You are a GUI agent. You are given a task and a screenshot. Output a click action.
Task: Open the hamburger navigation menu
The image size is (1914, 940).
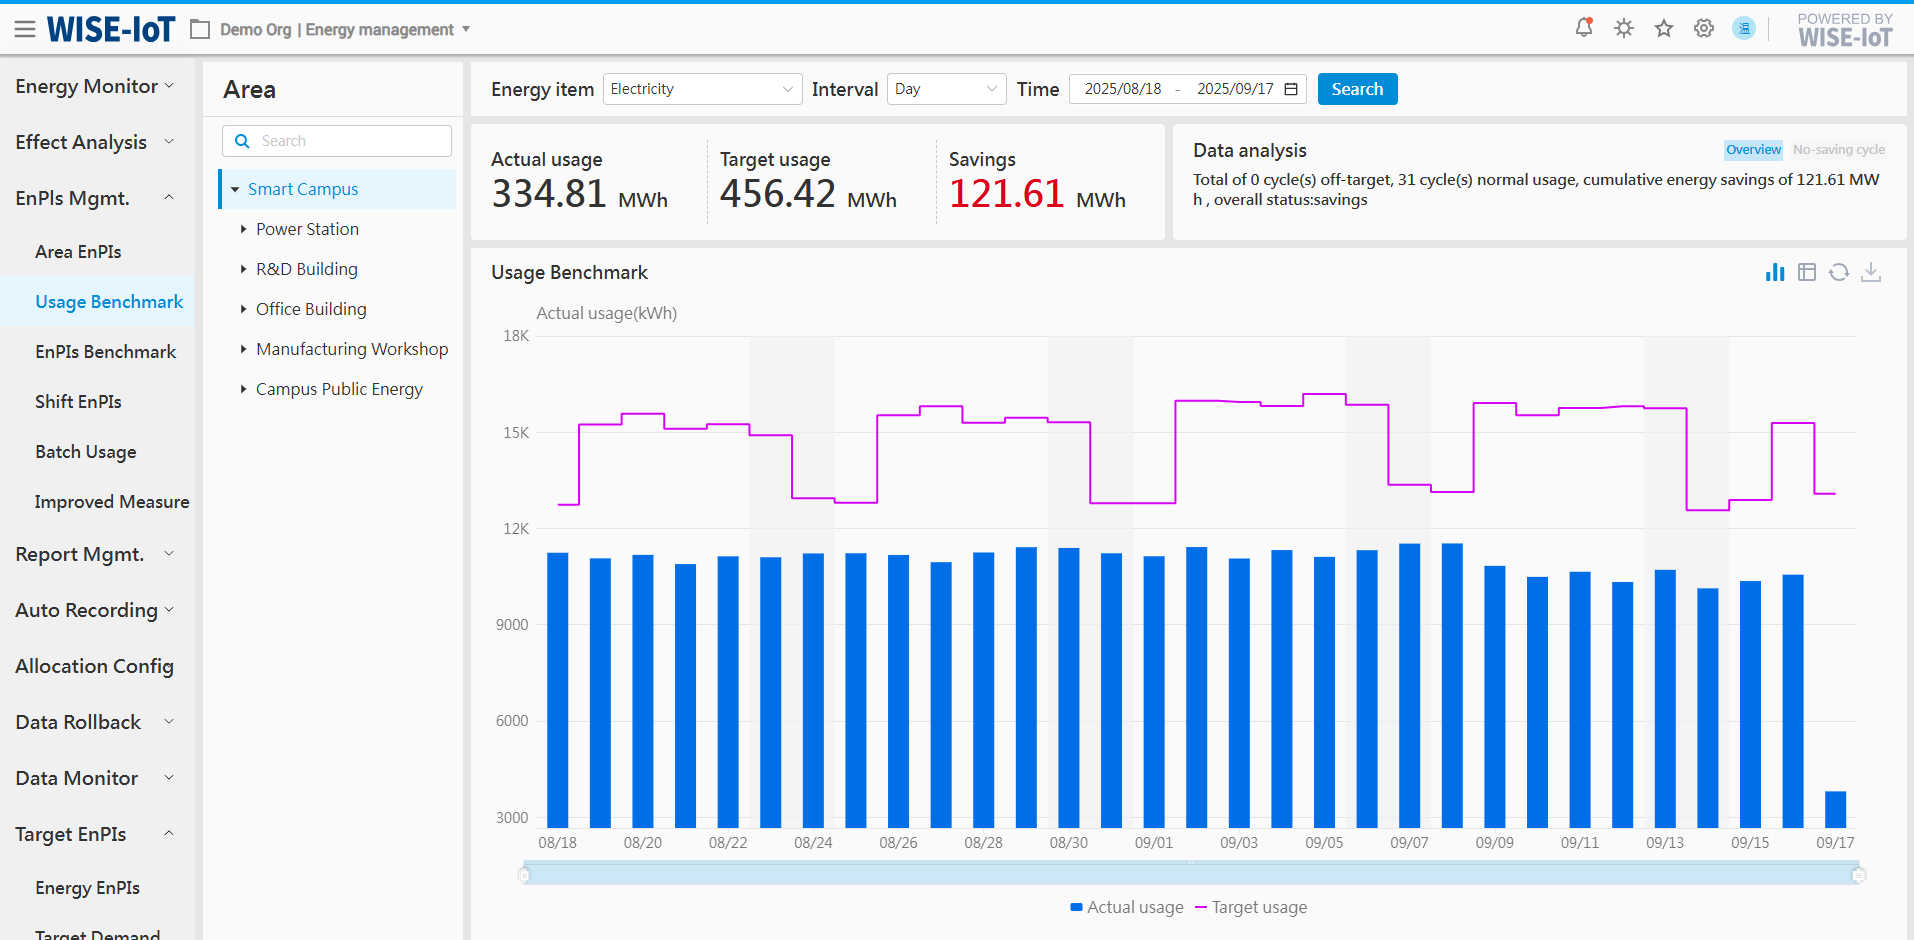pos(25,29)
